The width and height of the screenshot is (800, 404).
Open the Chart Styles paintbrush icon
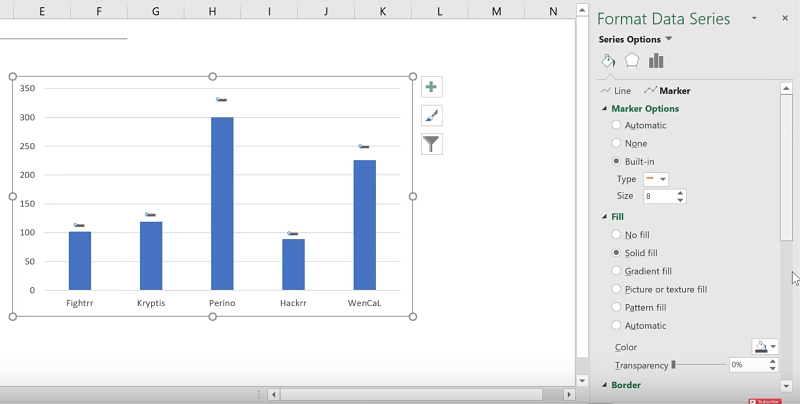[431, 115]
